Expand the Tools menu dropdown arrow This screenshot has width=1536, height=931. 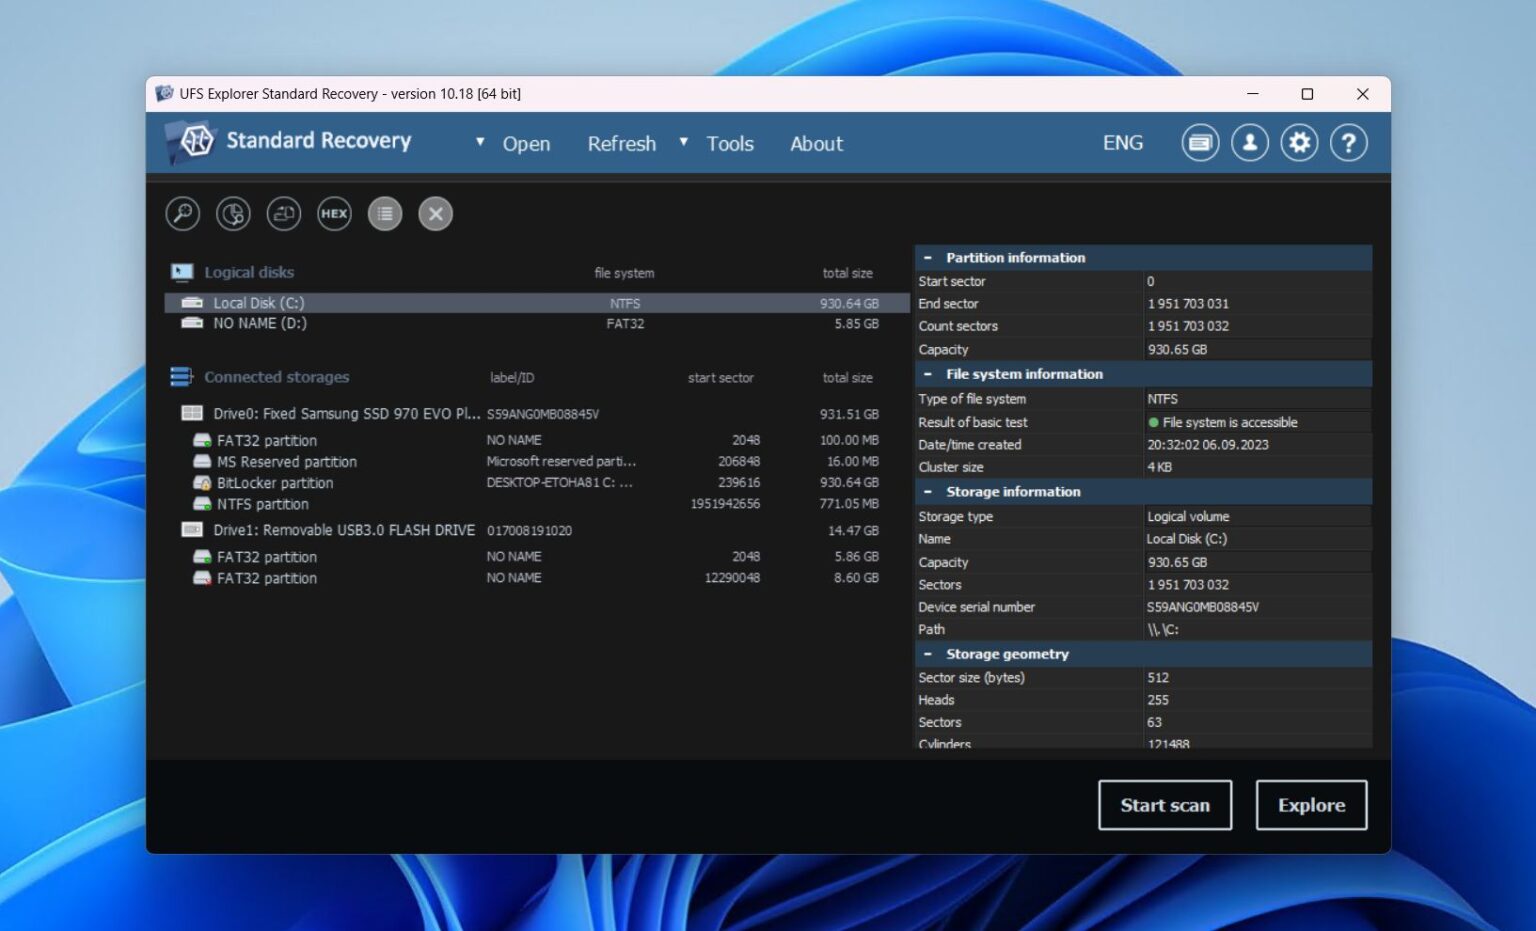click(684, 142)
